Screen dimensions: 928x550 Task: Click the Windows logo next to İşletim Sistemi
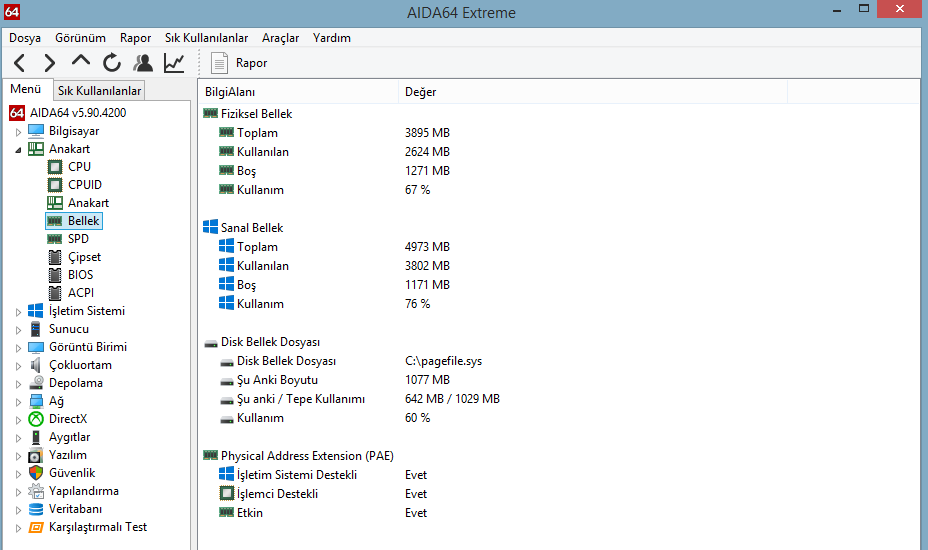coord(36,311)
